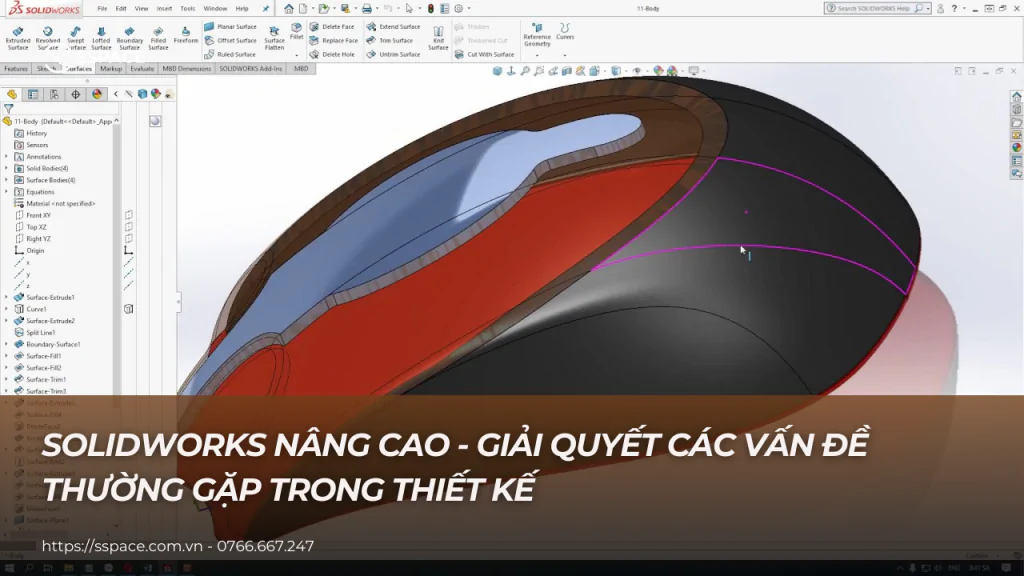Screen dimensions: 1024x576
Task: Switch to the Evaluate tab
Action: (142, 69)
